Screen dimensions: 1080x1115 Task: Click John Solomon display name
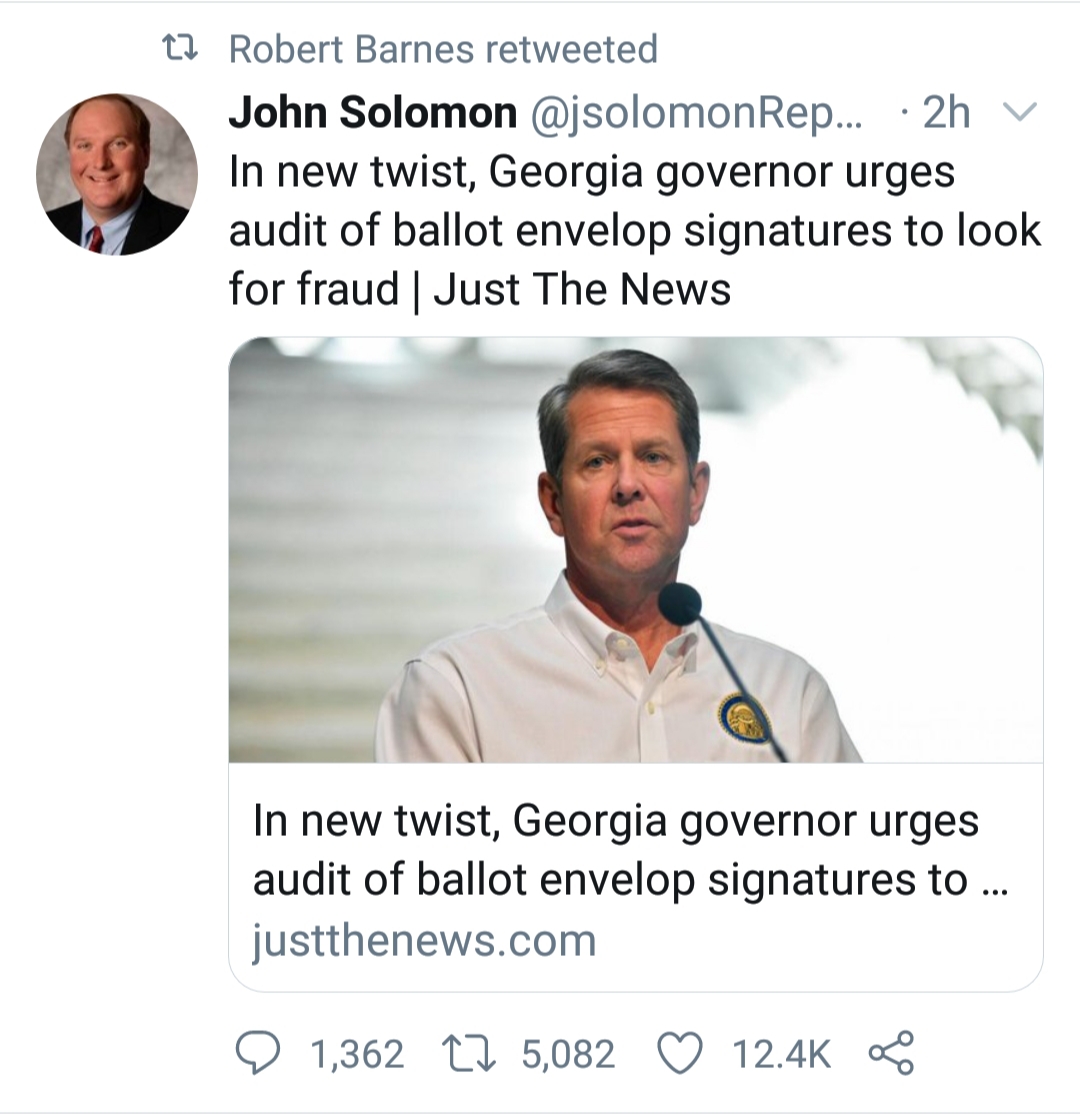coord(373,112)
